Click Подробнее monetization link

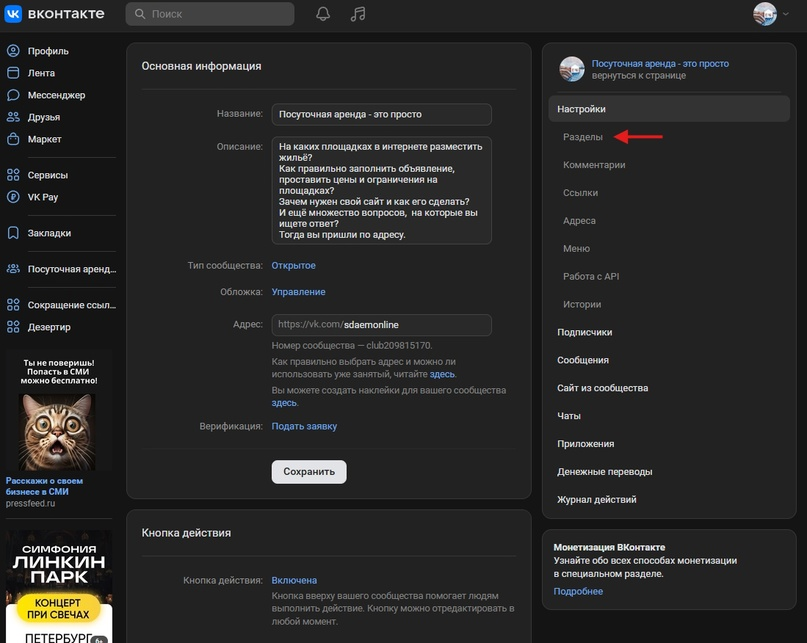point(578,591)
